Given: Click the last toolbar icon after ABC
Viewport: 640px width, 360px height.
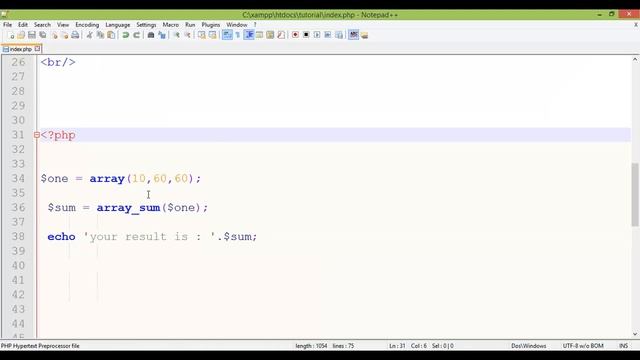Looking at the screenshot, I should (x=364, y=35).
